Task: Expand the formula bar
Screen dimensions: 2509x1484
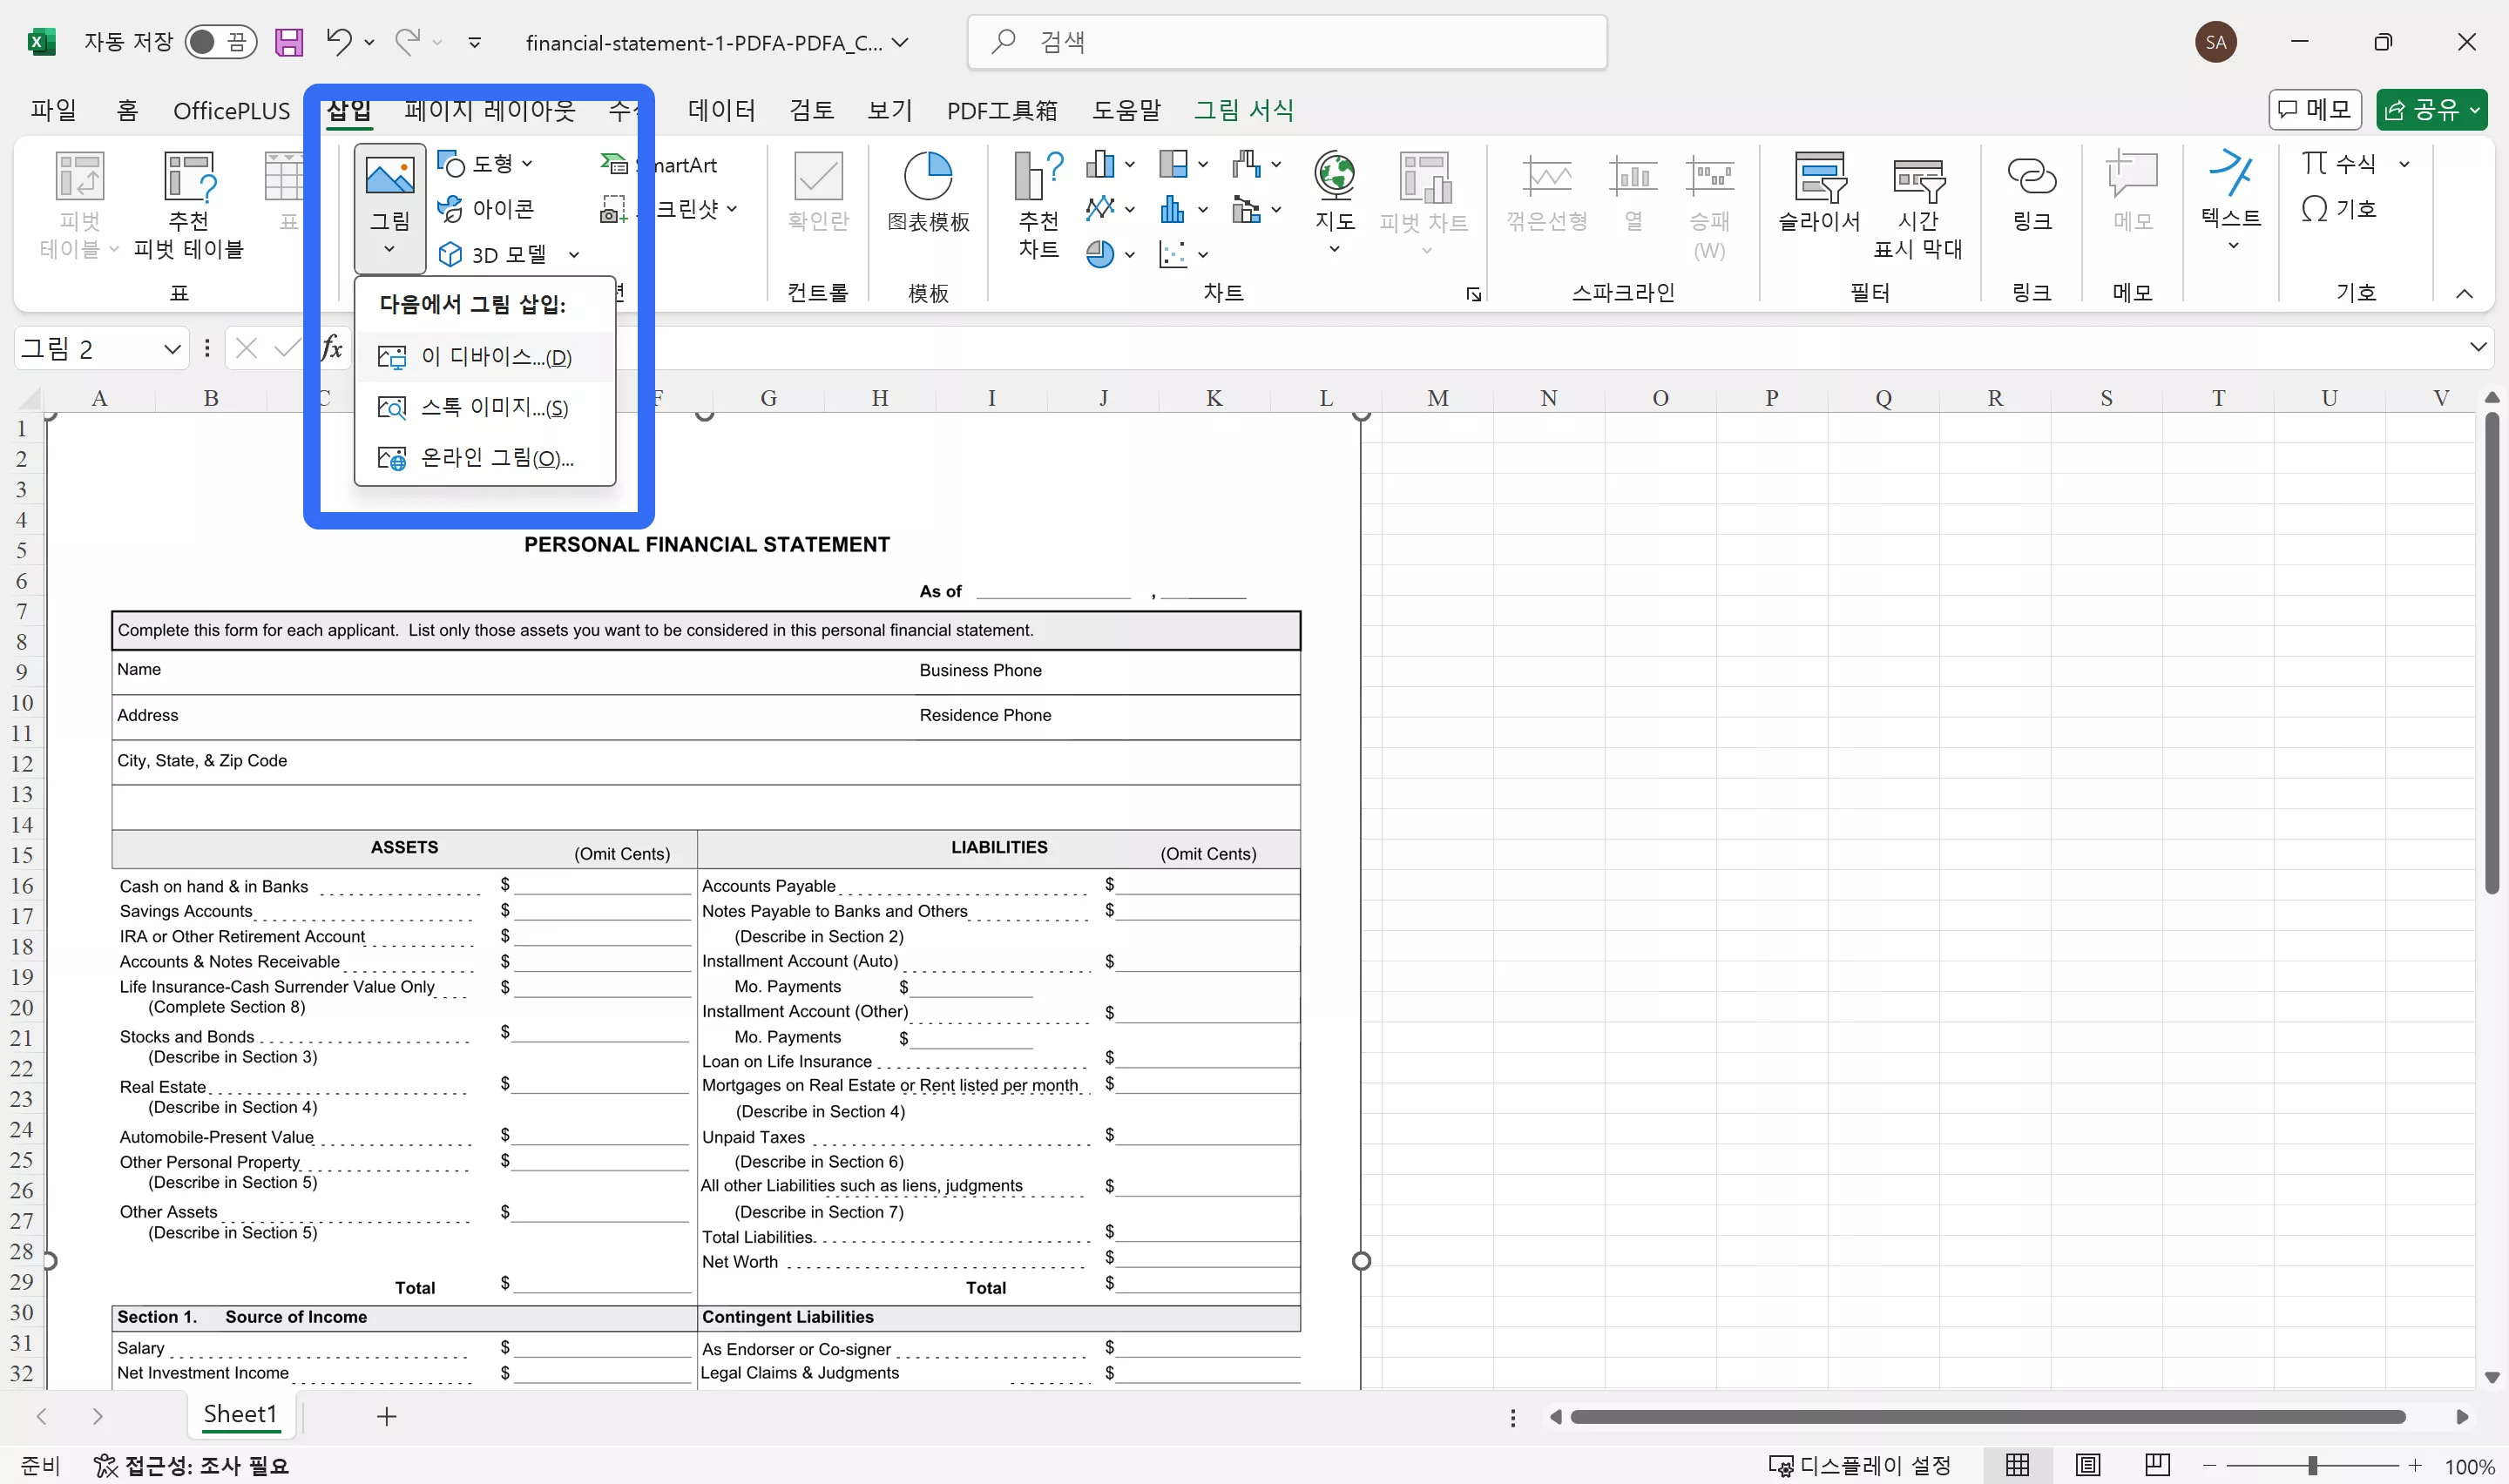Action: (x=2478, y=347)
